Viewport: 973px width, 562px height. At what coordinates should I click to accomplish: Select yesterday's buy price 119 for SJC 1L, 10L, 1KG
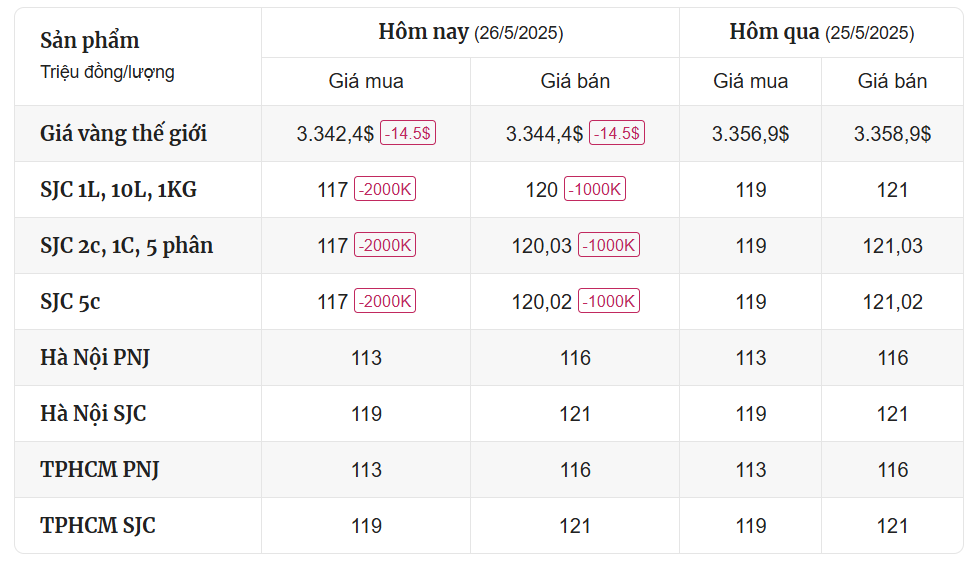751,190
